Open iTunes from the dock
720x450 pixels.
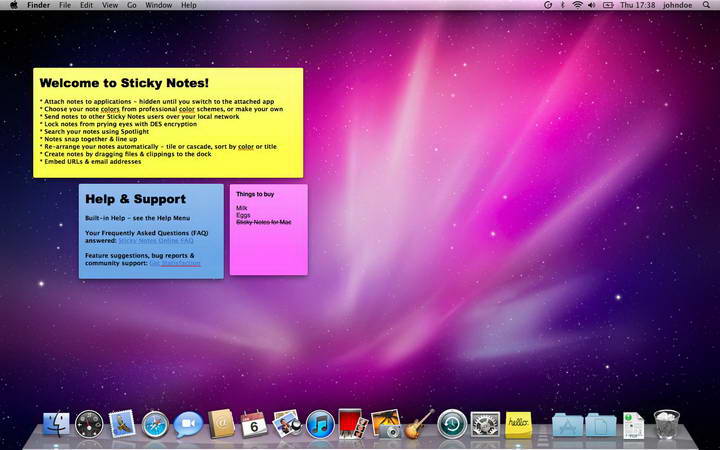[x=320, y=425]
